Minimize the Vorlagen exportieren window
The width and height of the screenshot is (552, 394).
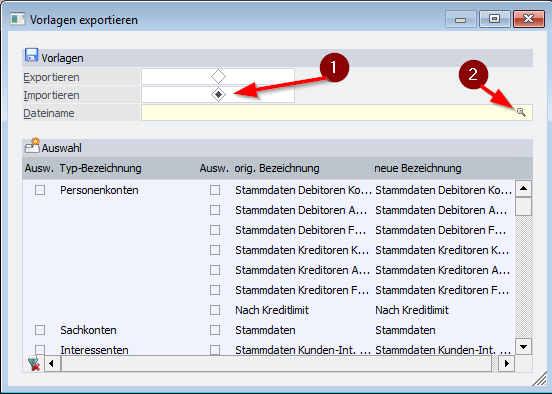click(460, 19)
